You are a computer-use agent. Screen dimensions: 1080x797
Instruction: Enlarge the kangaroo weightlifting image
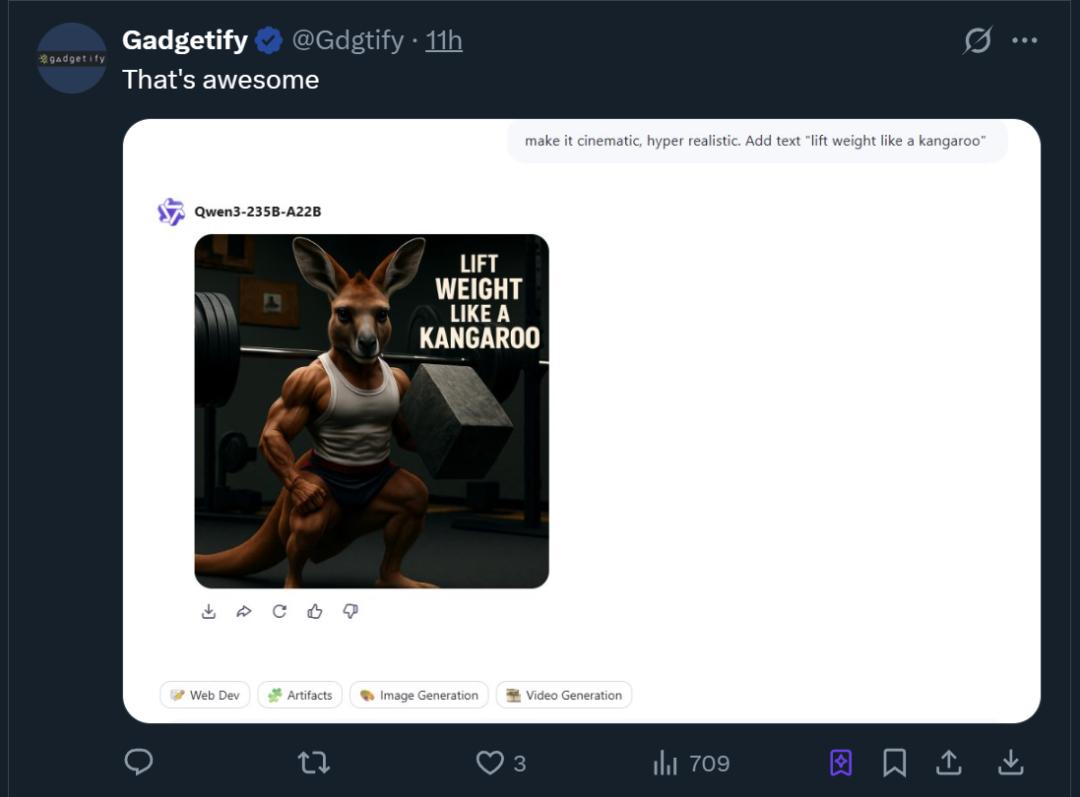click(x=371, y=411)
